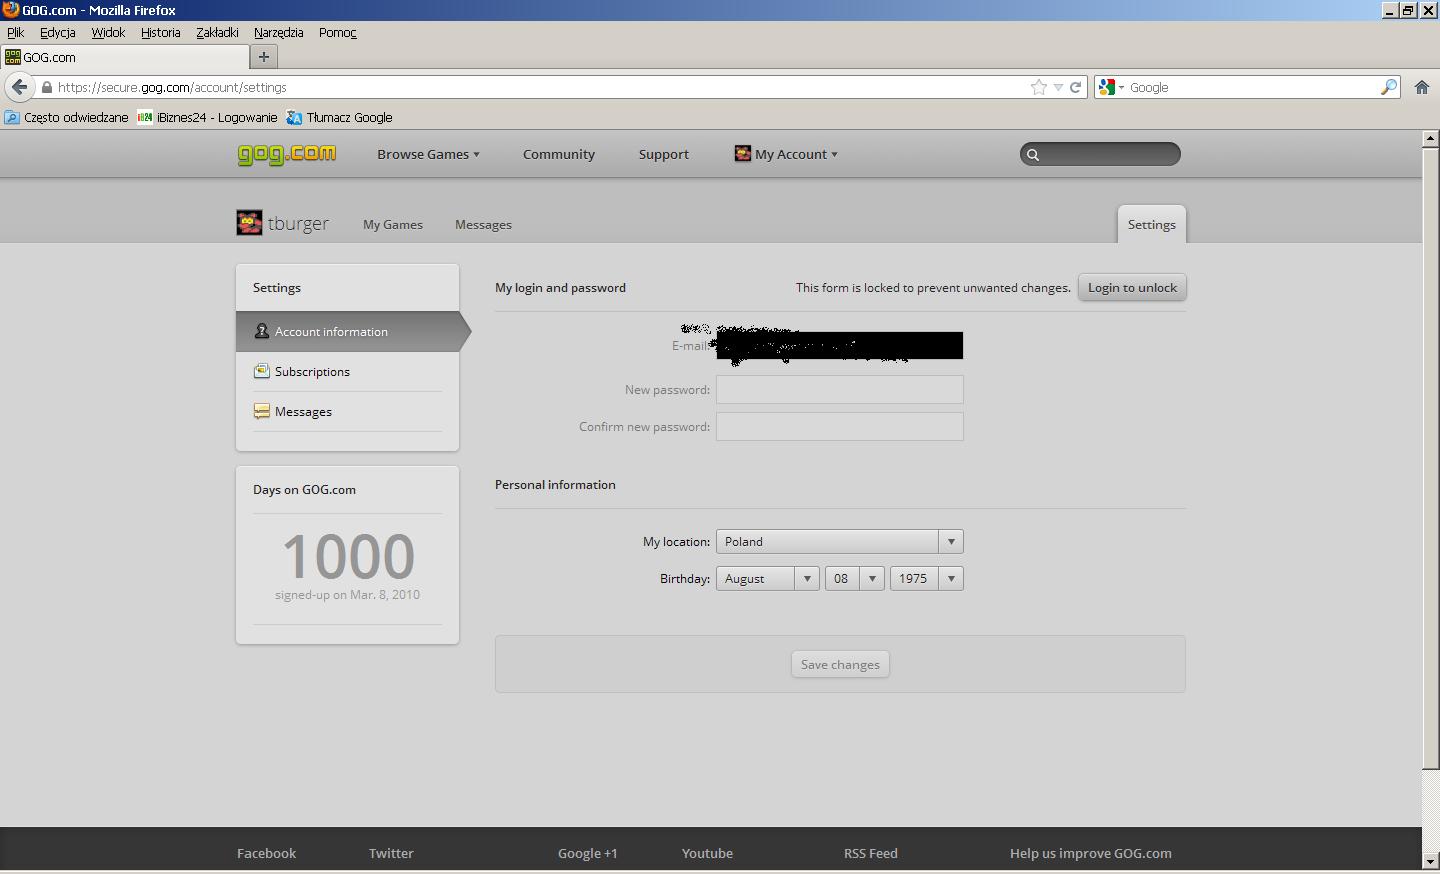1440x874 pixels.
Task: Focus the Confirm new password field
Action: pyautogui.click(x=840, y=426)
